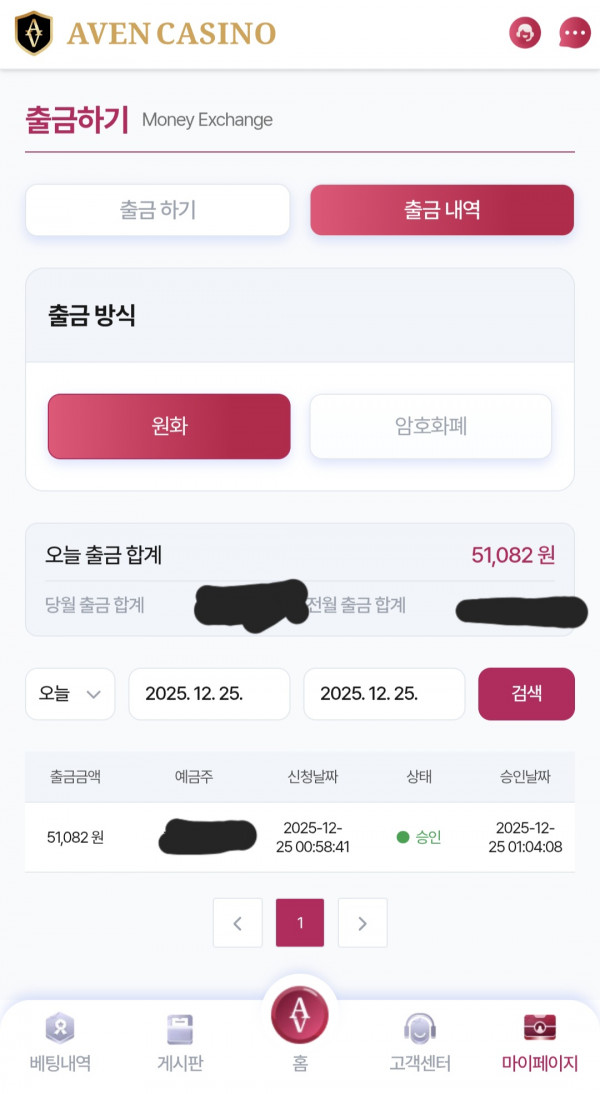
Task: Open the chat message icon in the header
Action: (x=574, y=32)
